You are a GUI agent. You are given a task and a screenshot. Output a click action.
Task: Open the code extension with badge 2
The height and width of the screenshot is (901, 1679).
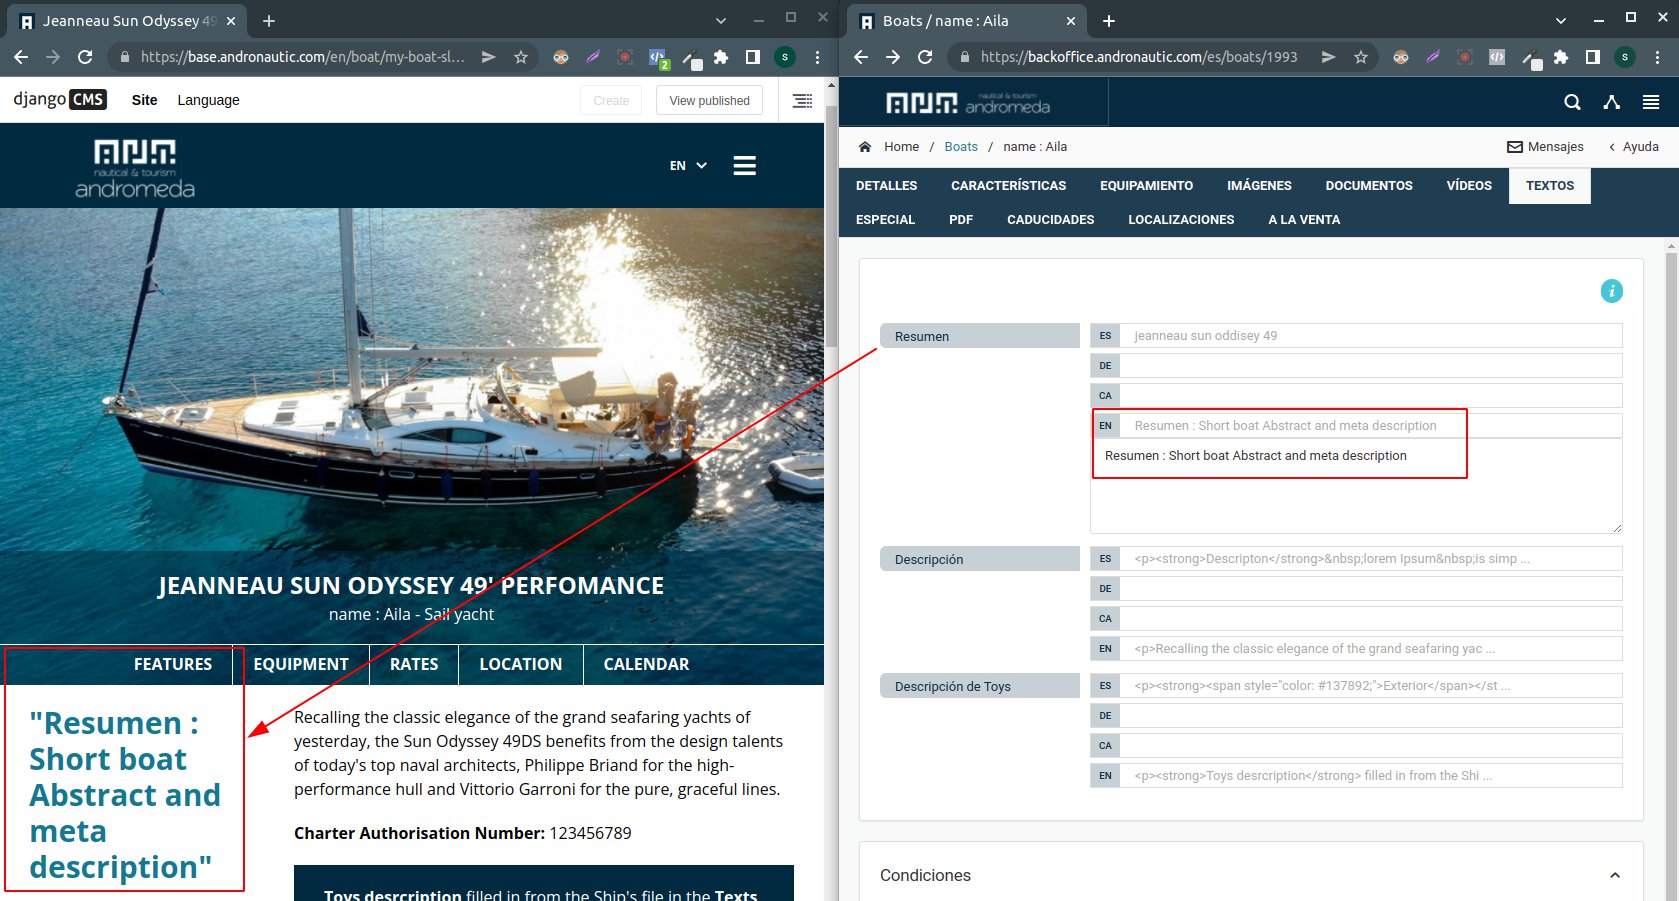coord(658,58)
